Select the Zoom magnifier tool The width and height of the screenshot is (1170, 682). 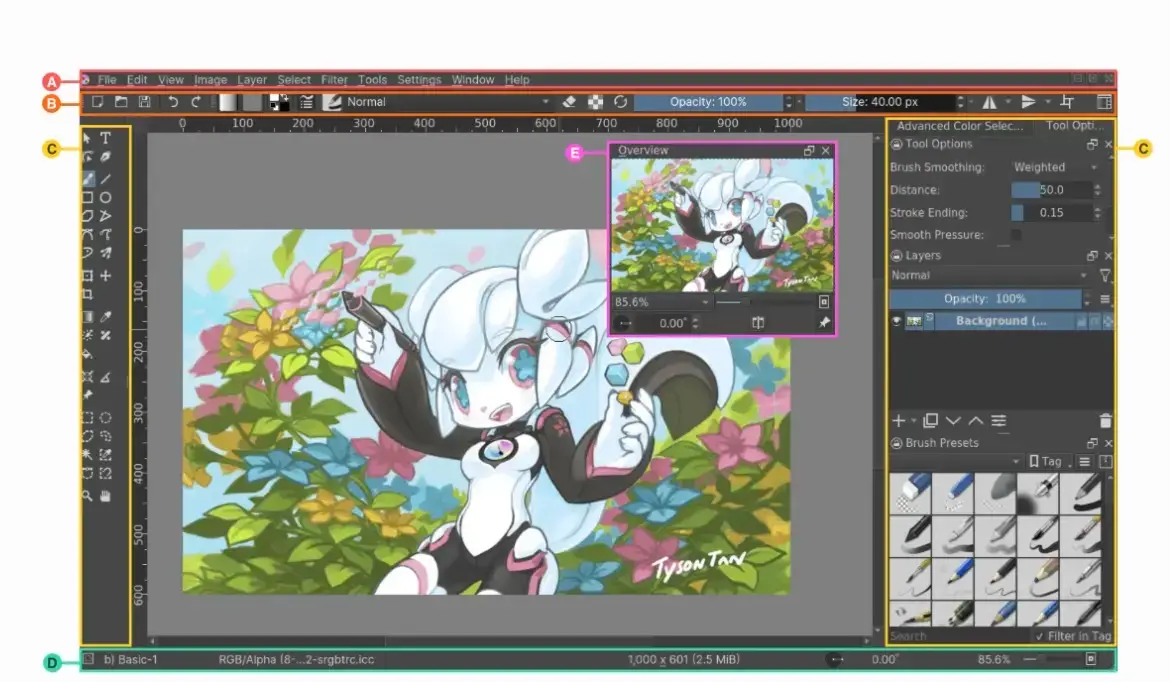[88, 496]
